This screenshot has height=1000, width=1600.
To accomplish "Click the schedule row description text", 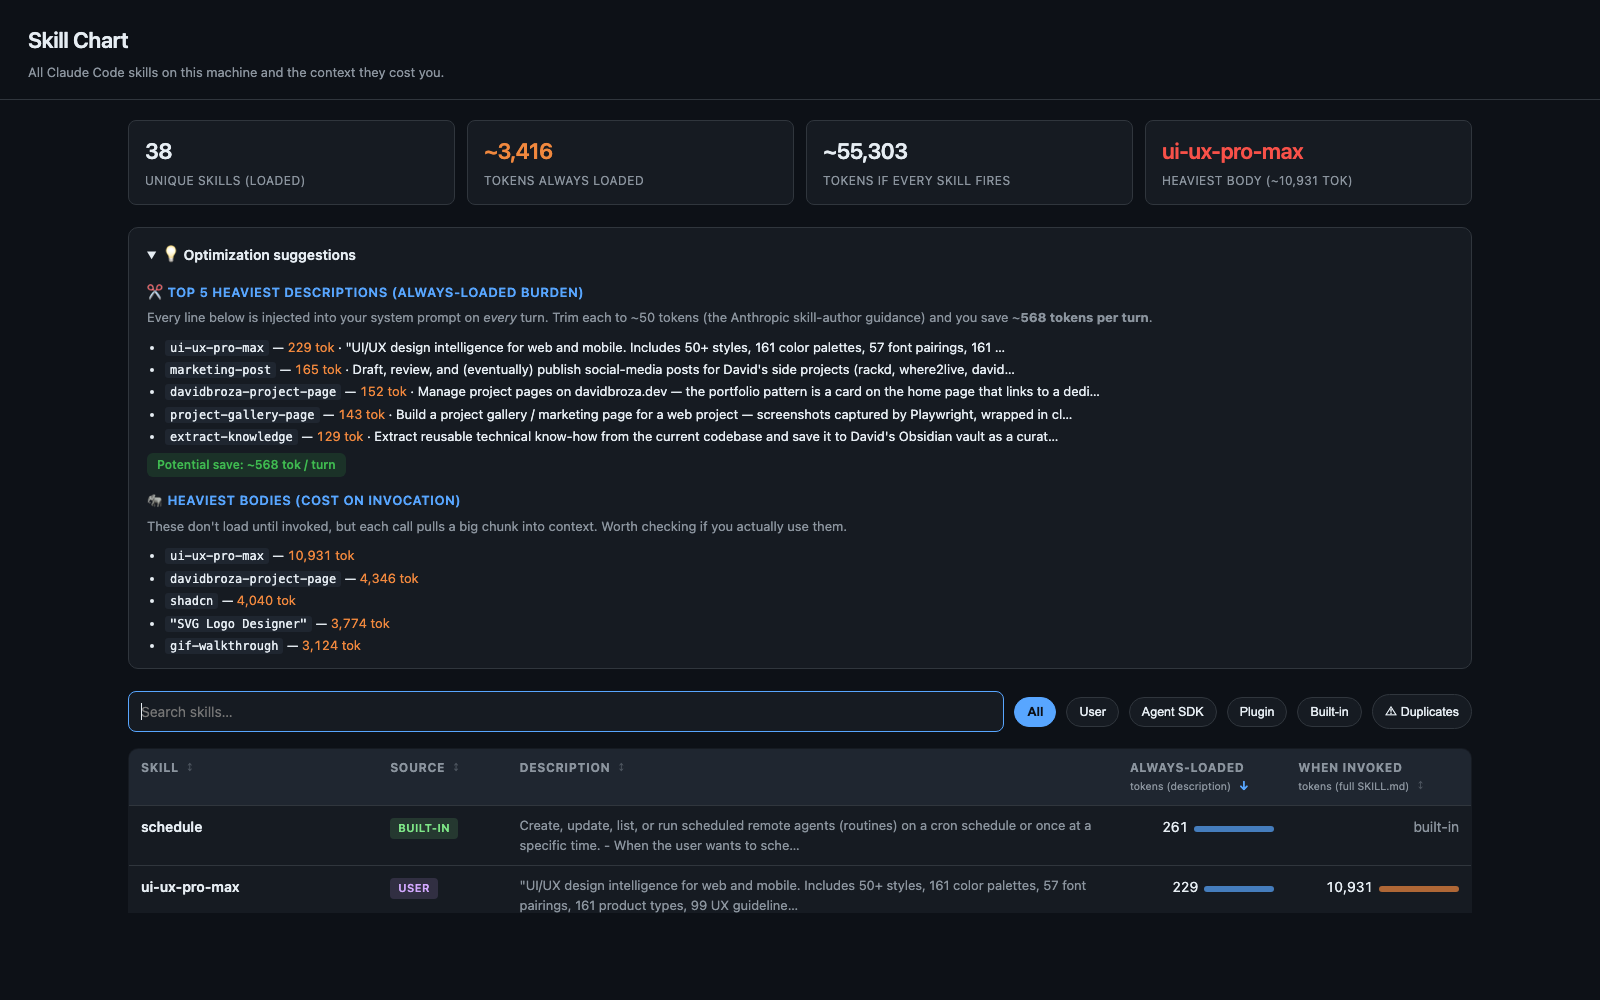I will click(805, 835).
